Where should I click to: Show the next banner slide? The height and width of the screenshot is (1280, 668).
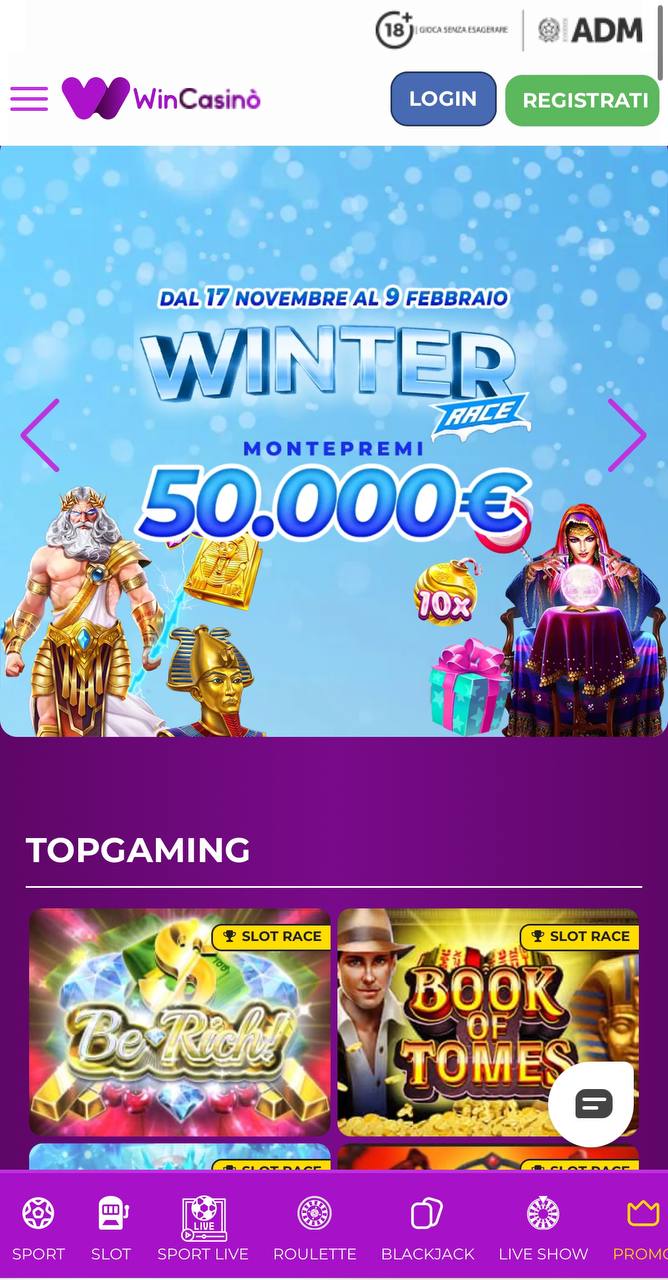click(627, 435)
